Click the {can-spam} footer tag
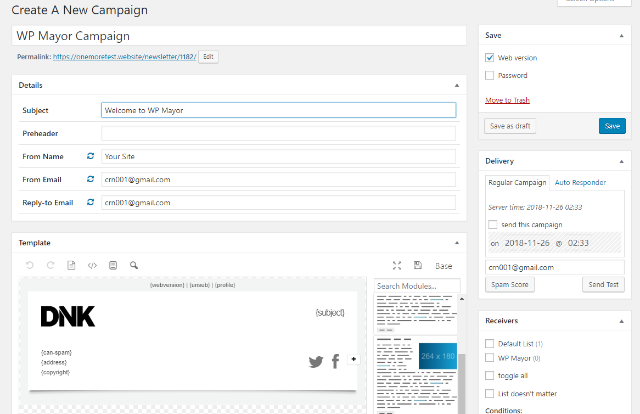This screenshot has width=640, height=414. (x=56, y=352)
